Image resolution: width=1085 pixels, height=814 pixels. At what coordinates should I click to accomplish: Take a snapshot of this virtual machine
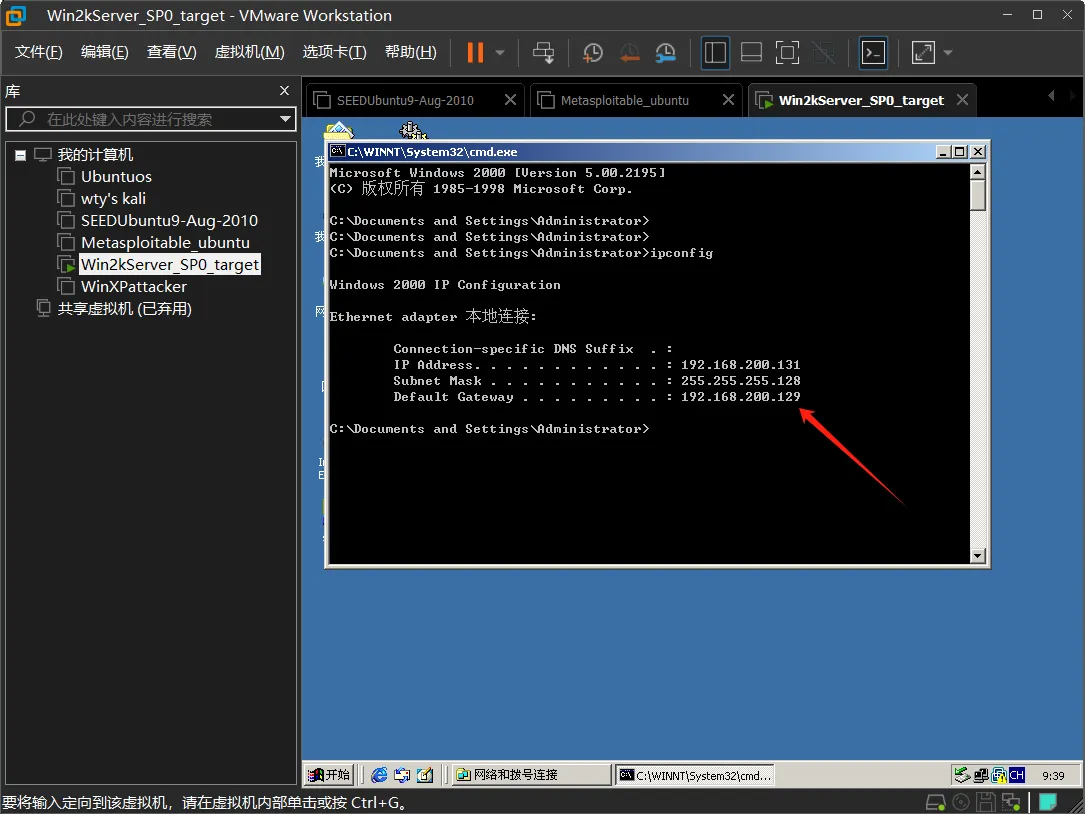(x=592, y=53)
